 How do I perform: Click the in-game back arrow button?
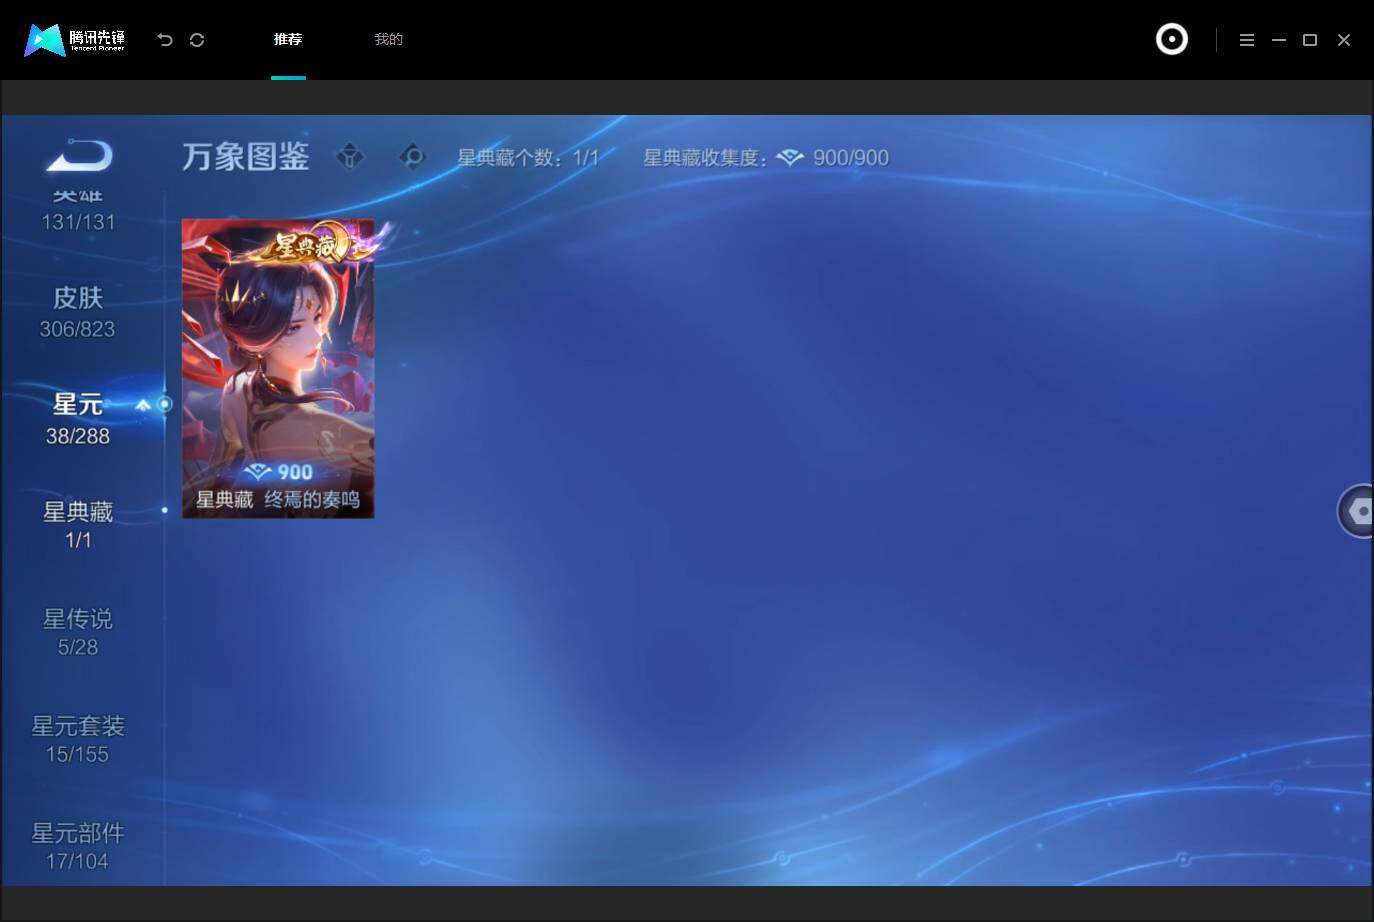(x=79, y=156)
